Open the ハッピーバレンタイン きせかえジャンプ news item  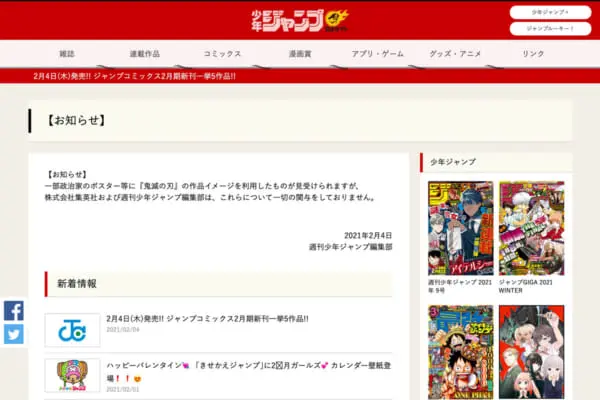pyautogui.click(x=249, y=372)
